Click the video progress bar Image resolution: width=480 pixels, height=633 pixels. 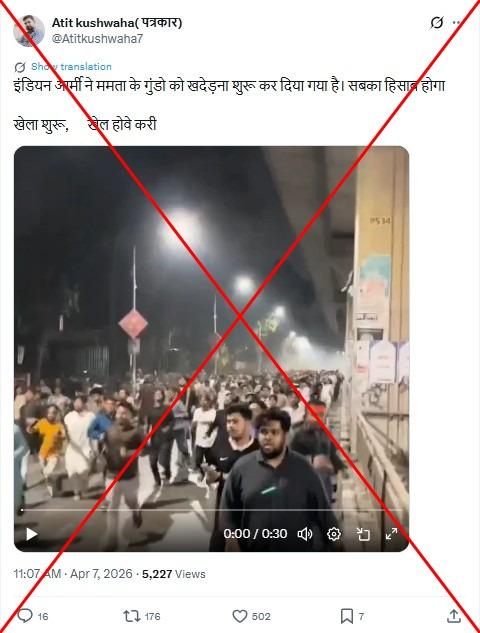tap(212, 510)
